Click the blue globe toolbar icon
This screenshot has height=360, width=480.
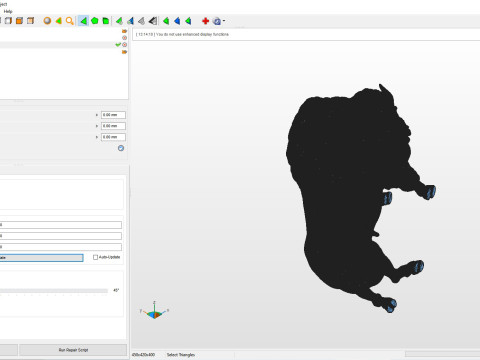tap(217, 21)
